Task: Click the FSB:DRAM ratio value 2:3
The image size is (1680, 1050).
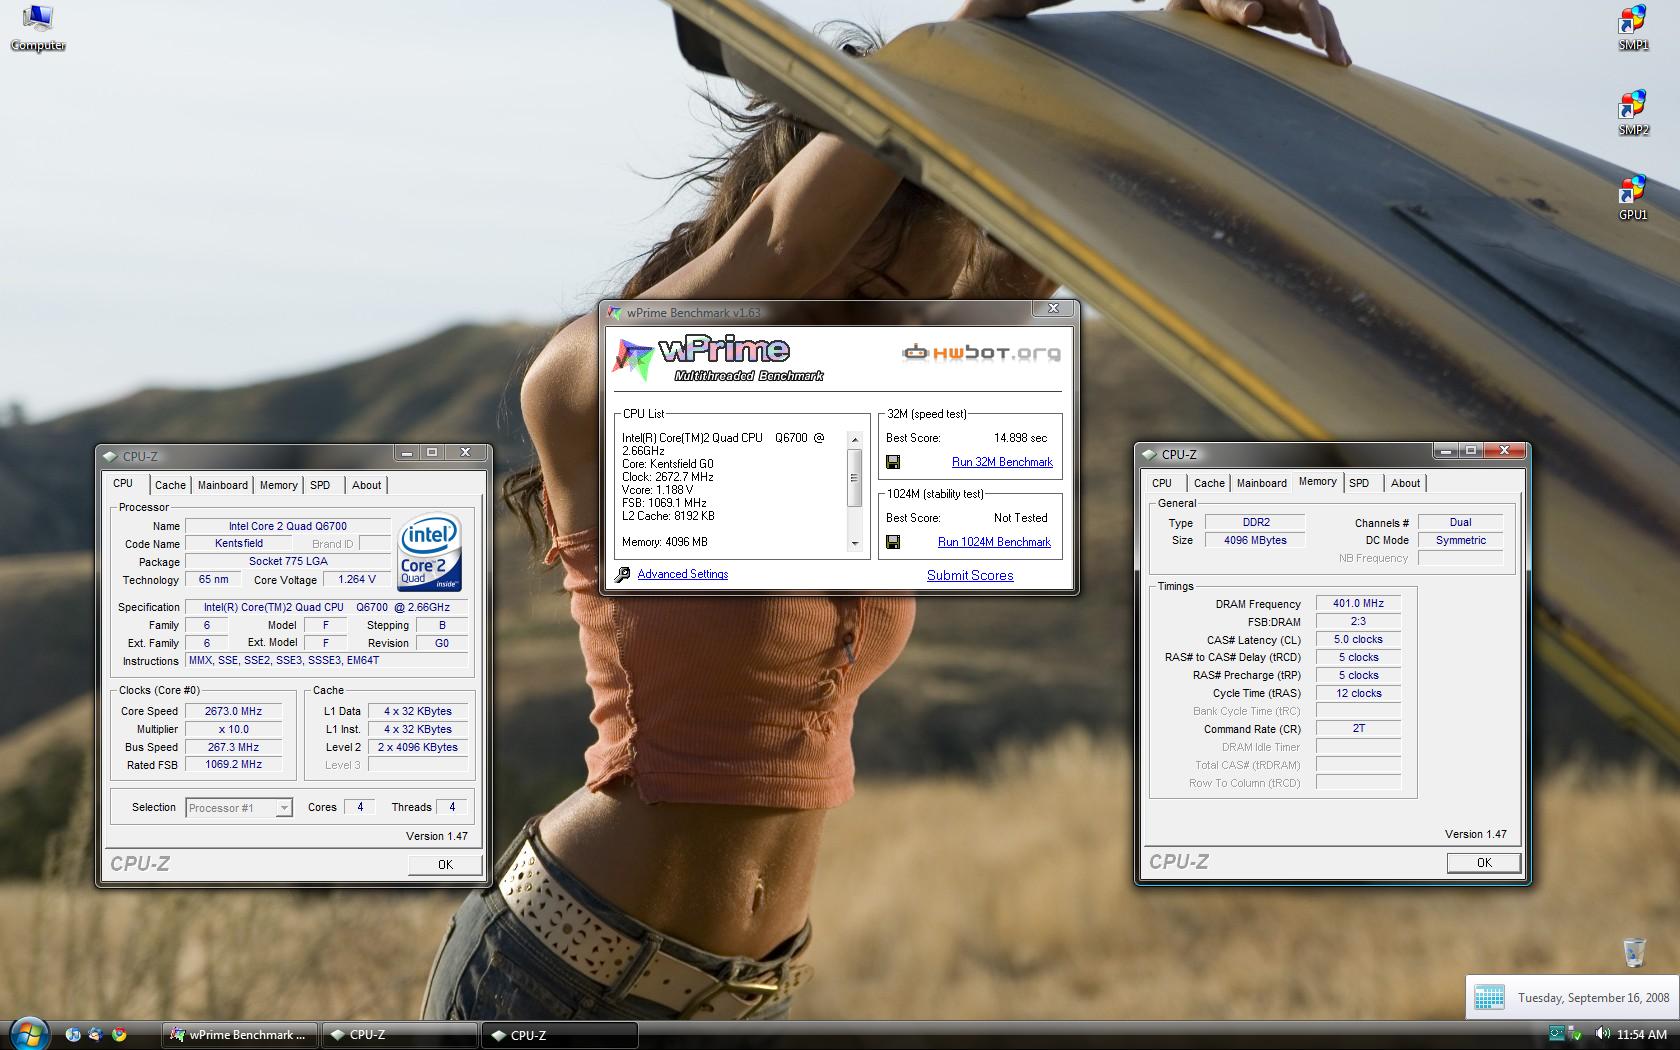Action: point(1358,621)
